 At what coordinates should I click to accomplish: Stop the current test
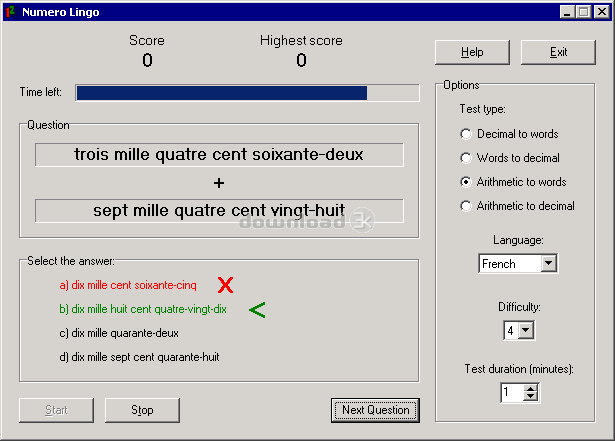(142, 410)
